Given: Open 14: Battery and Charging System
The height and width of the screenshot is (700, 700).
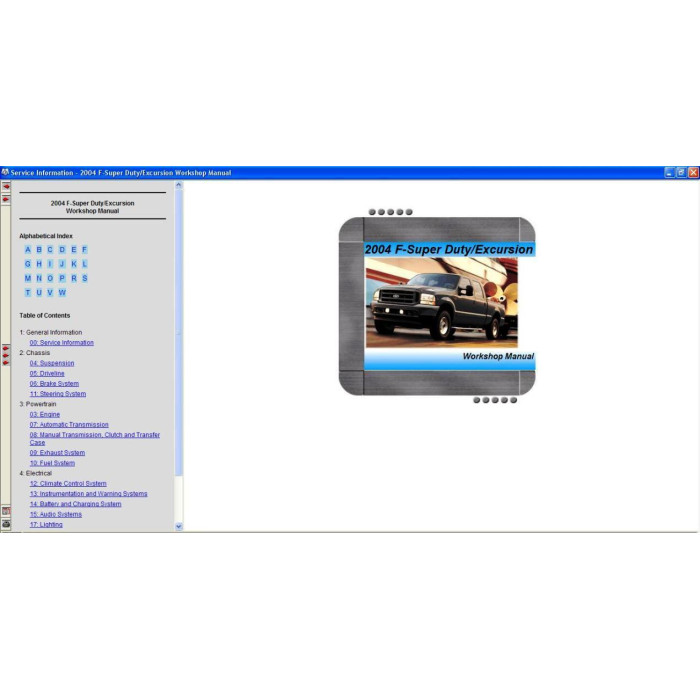Looking at the screenshot, I should [x=75, y=504].
